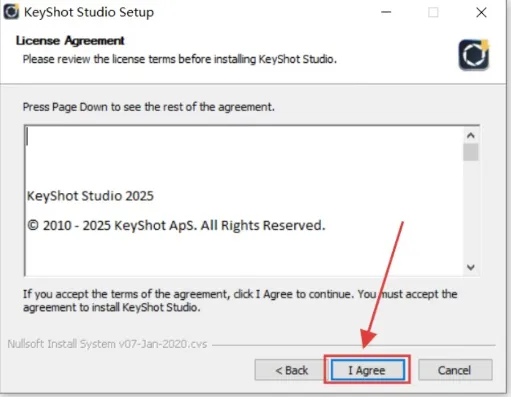Click the greyed-out maximize button
This screenshot has height=397, width=511.
[x=433, y=12]
